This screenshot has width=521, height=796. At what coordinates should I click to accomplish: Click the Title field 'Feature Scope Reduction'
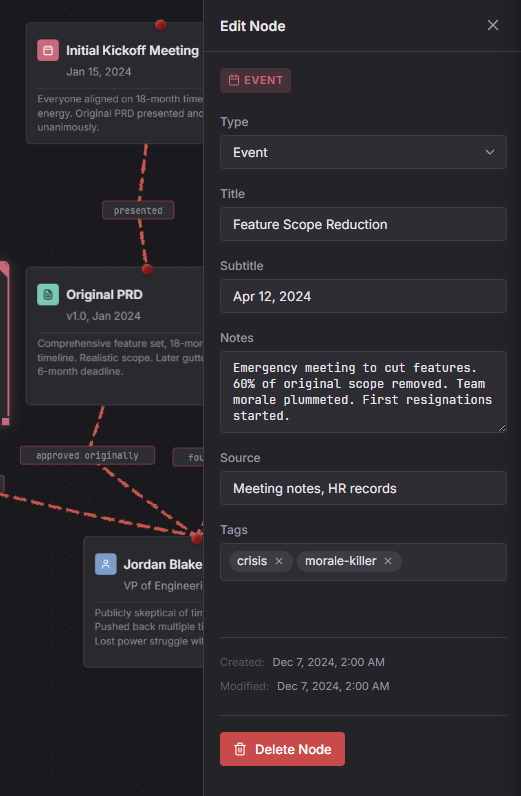coord(363,224)
